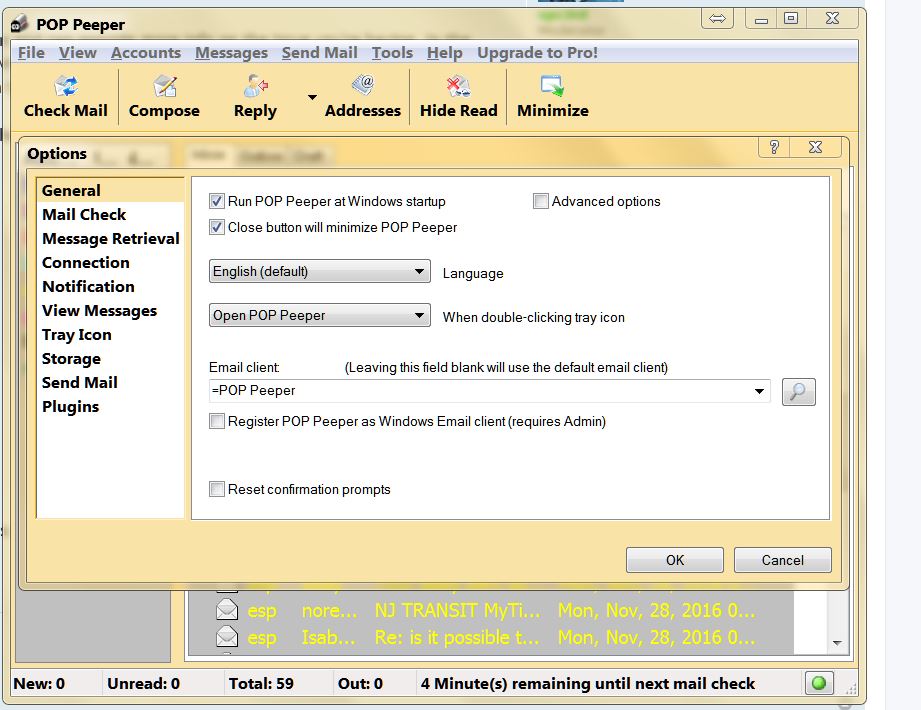Select the Mail Check options category
The height and width of the screenshot is (710, 921).
pos(110,214)
